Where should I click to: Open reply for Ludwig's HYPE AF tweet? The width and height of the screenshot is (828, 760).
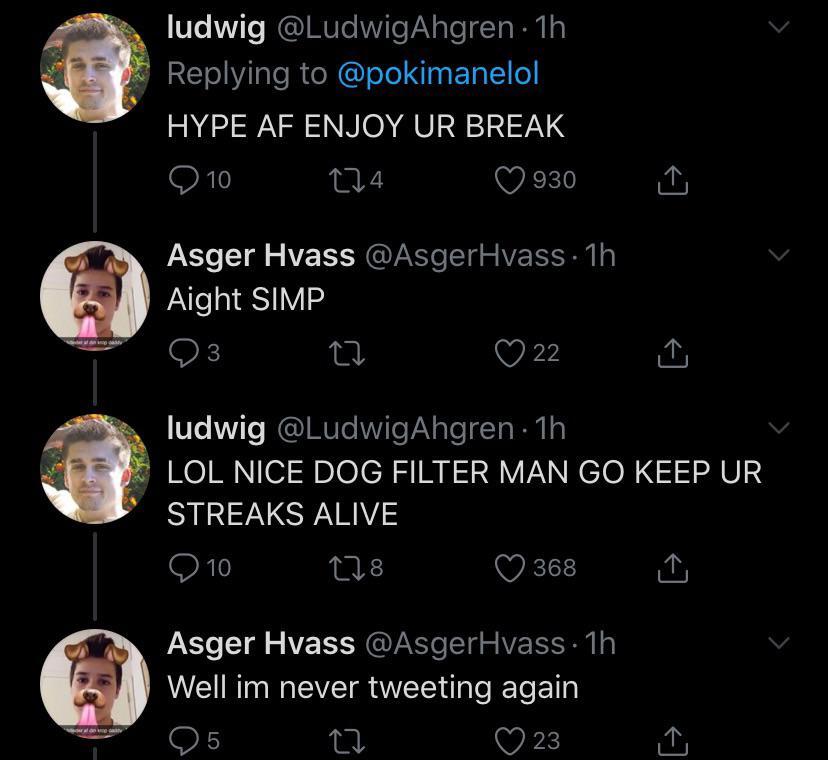pyautogui.click(x=186, y=179)
